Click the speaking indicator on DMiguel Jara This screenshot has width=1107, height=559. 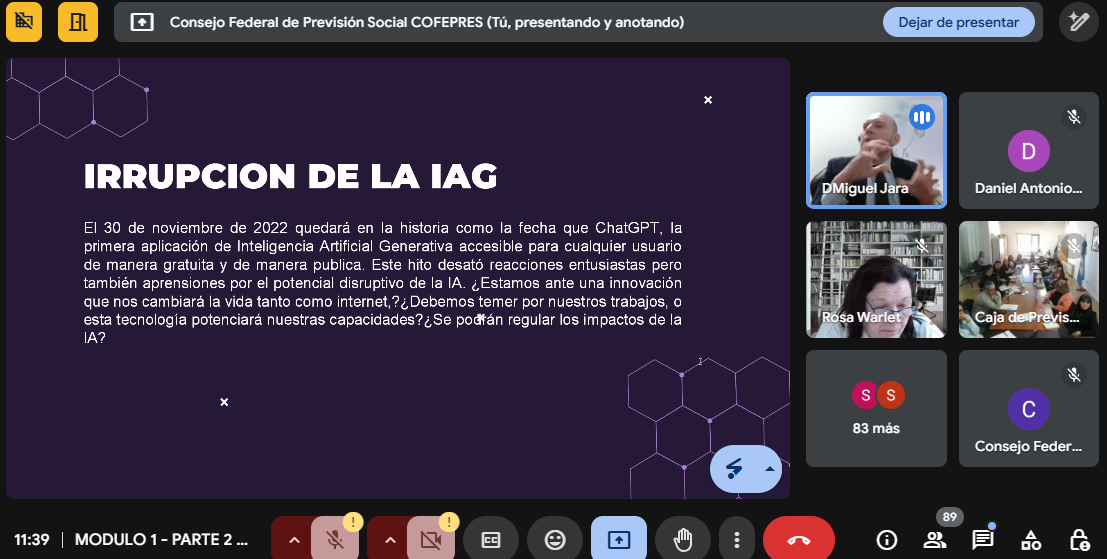[921, 116]
